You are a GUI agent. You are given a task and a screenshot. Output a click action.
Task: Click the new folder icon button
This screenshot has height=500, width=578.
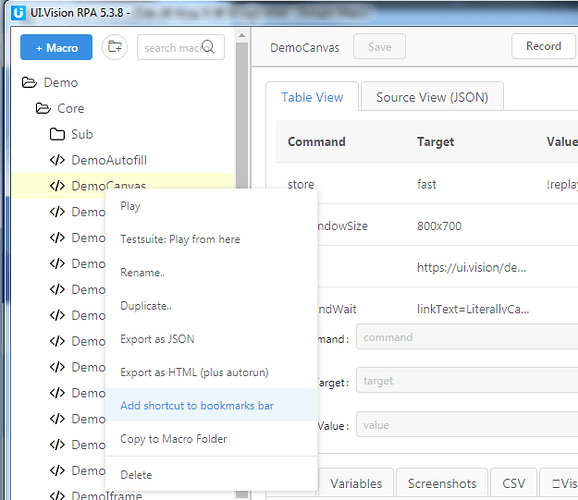click(115, 47)
